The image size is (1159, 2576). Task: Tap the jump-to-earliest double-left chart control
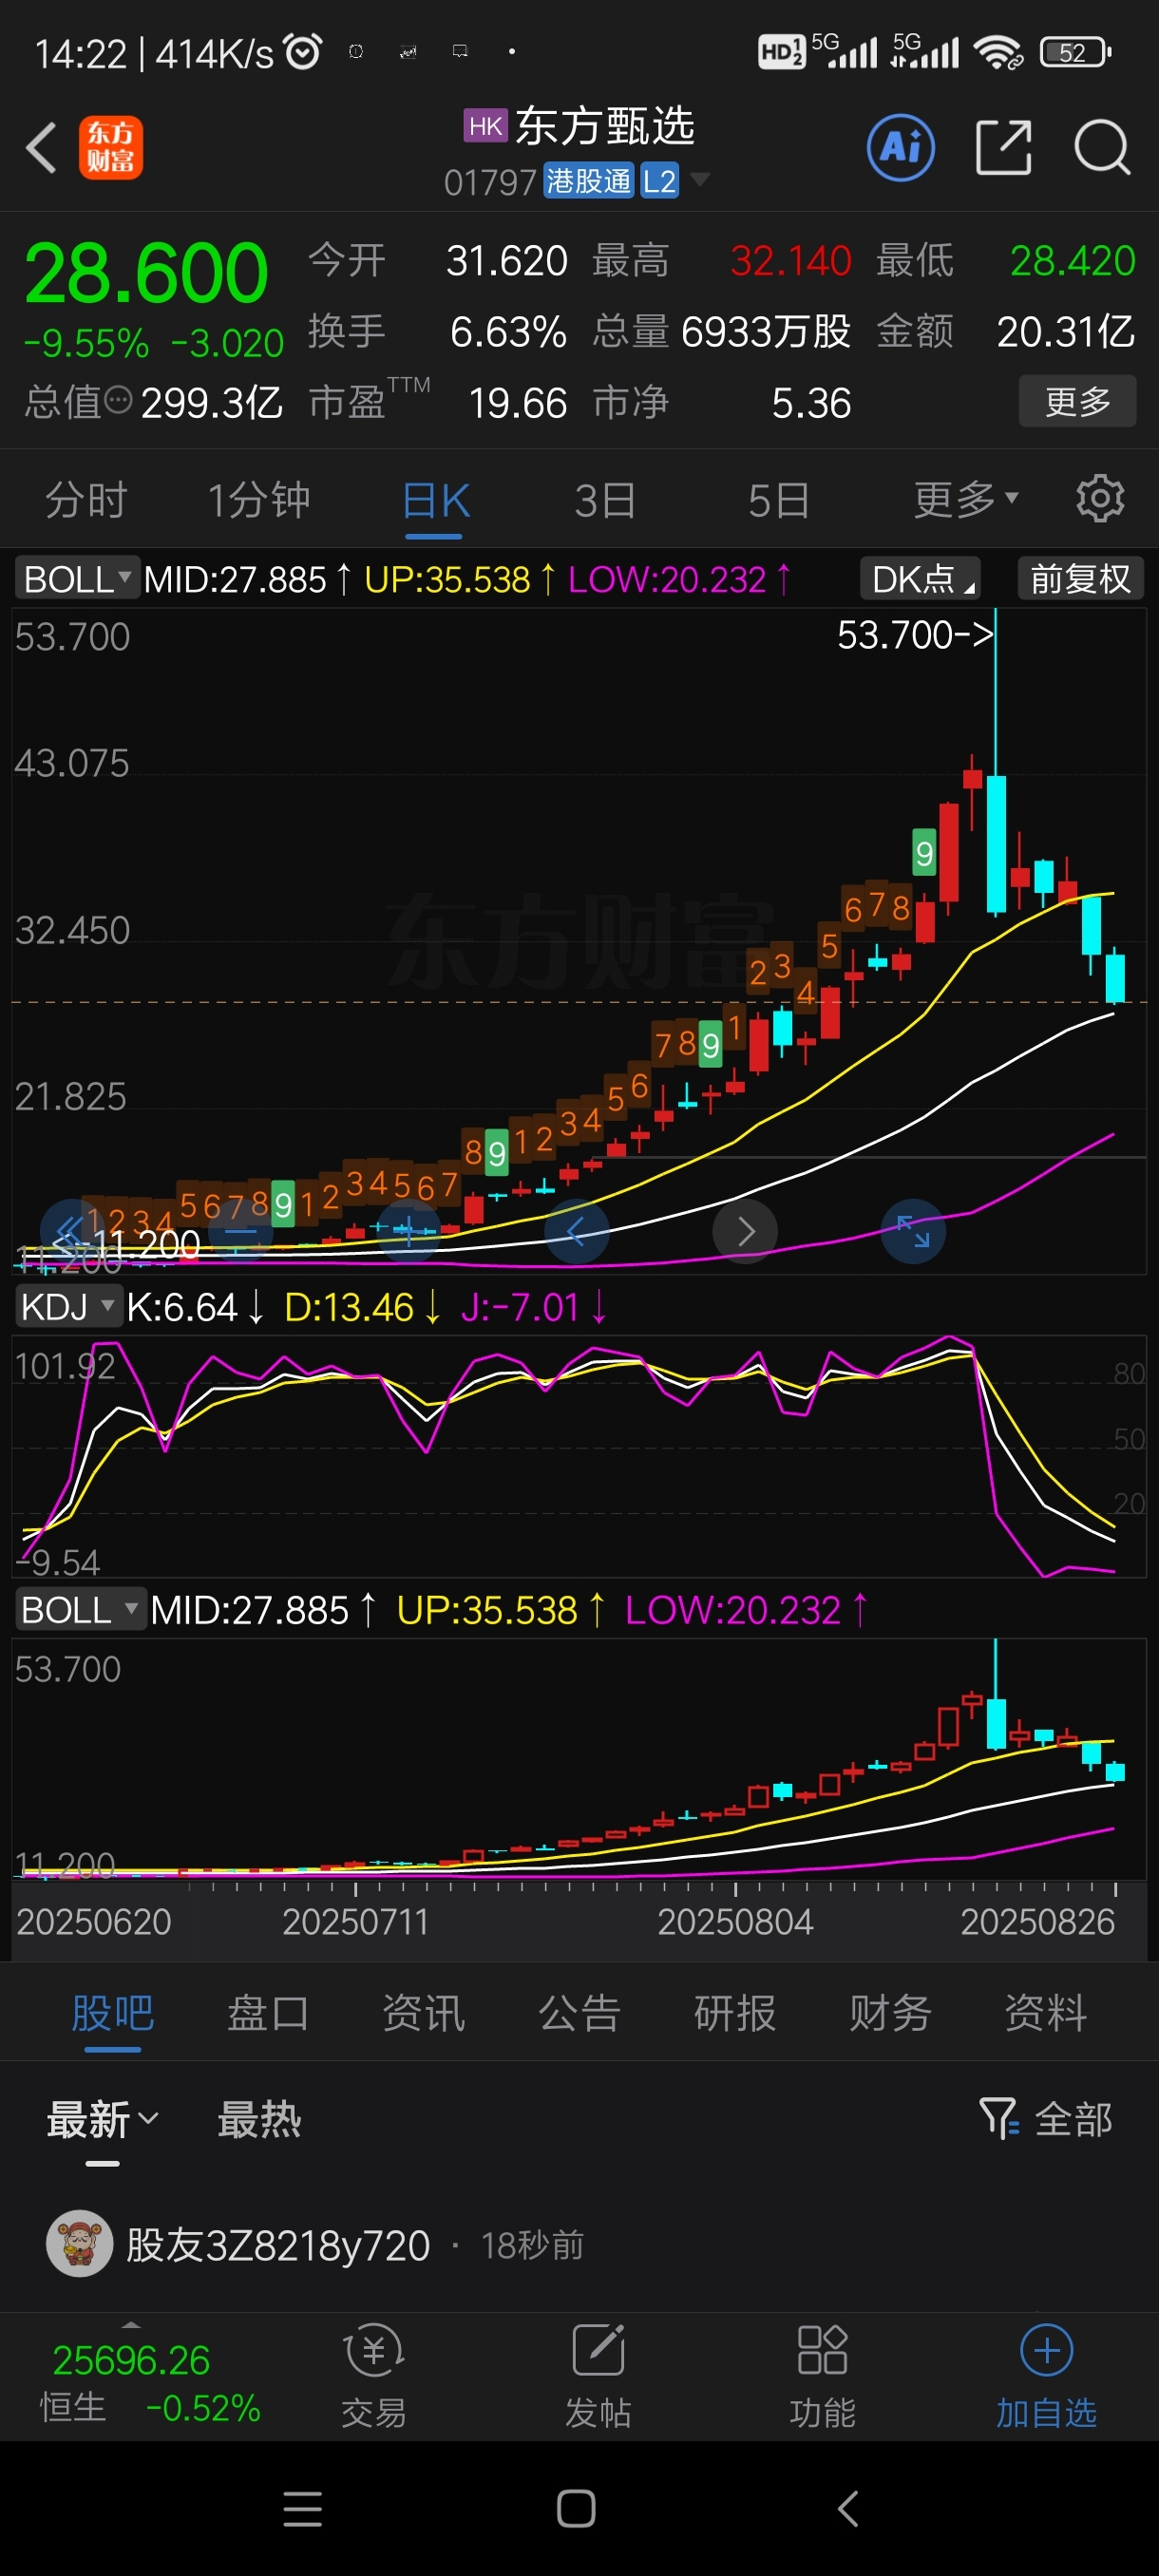point(71,1231)
